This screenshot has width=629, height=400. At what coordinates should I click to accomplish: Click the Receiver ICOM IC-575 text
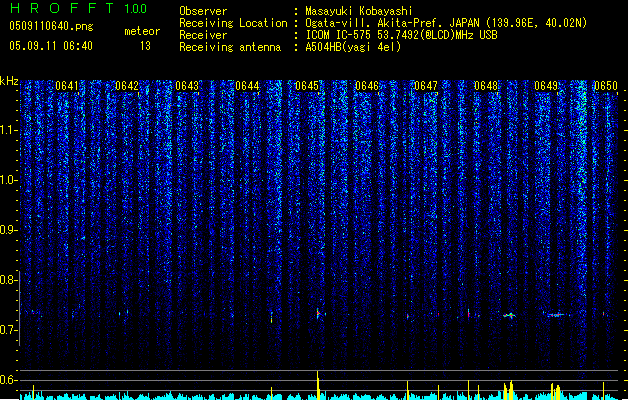click(401, 35)
